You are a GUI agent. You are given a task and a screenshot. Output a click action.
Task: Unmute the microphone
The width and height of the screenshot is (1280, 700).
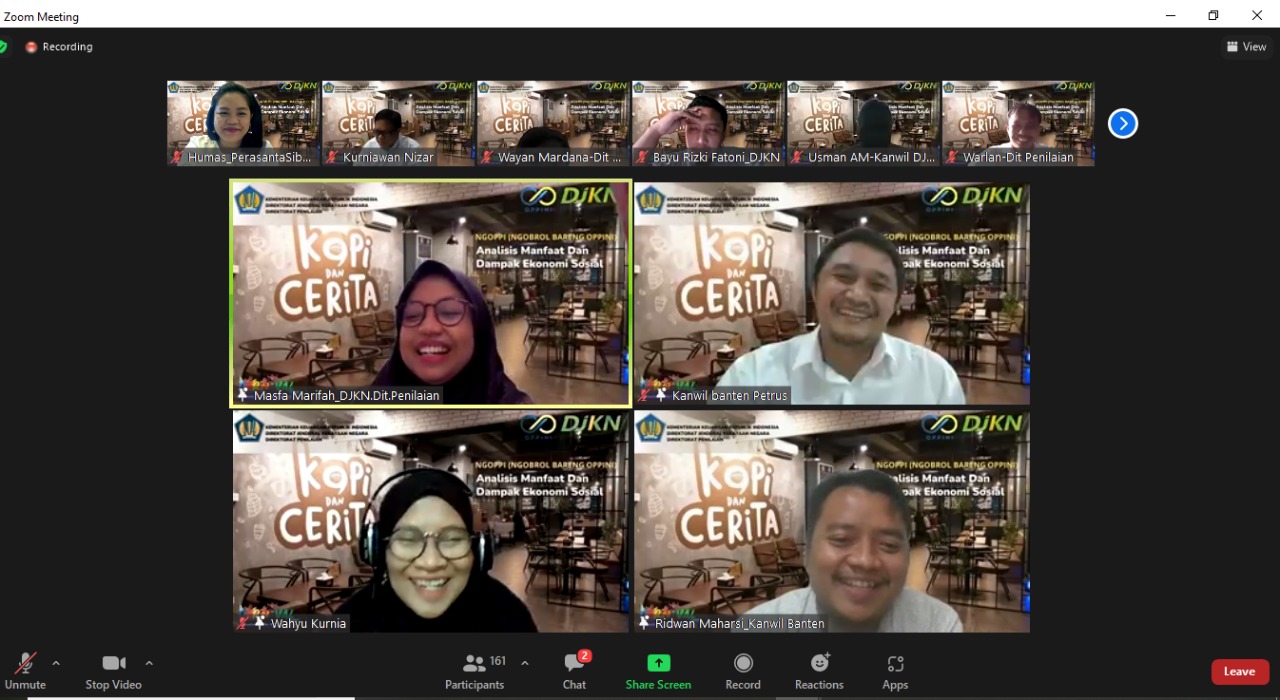coord(25,670)
